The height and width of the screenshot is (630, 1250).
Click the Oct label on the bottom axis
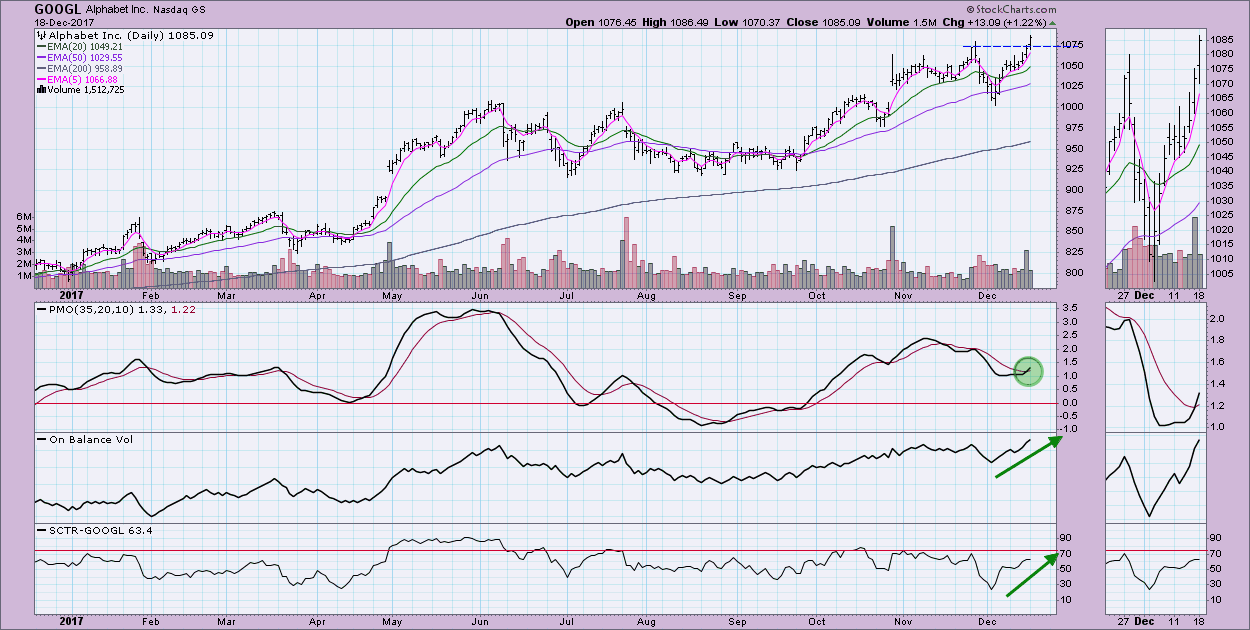[817, 620]
